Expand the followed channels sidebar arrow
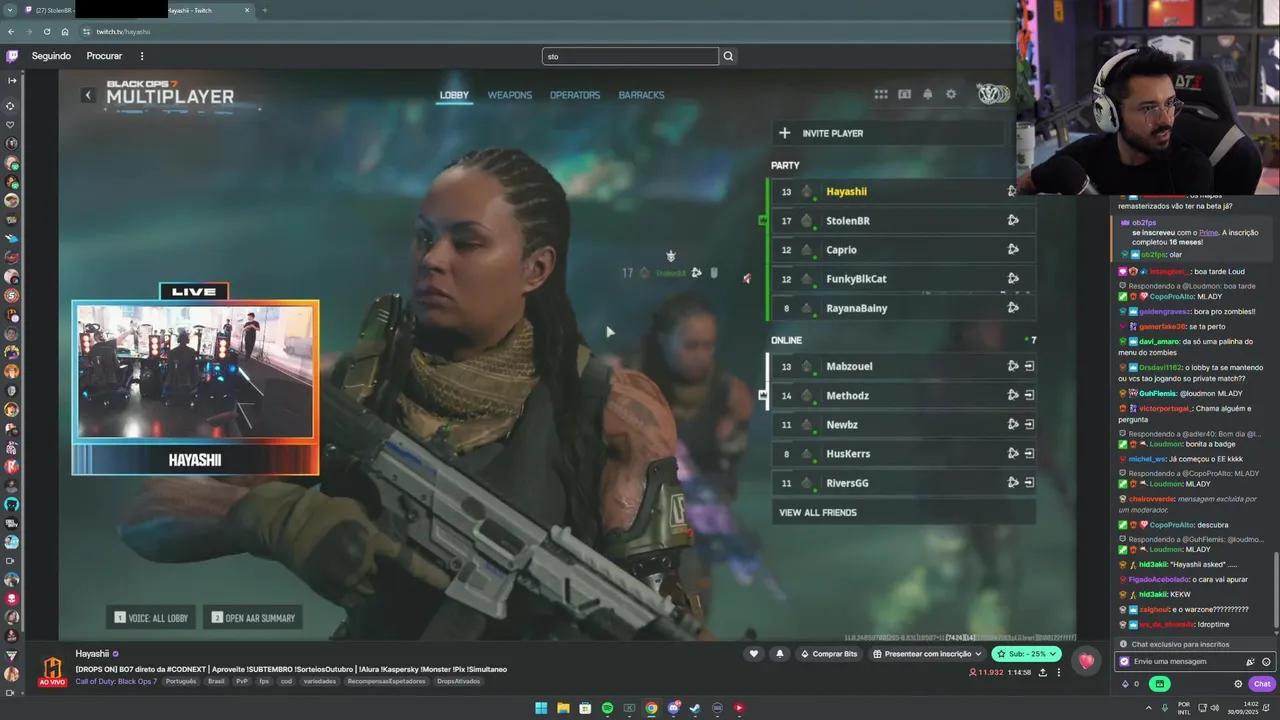Screen dimensions: 1280x720 coord(12,80)
